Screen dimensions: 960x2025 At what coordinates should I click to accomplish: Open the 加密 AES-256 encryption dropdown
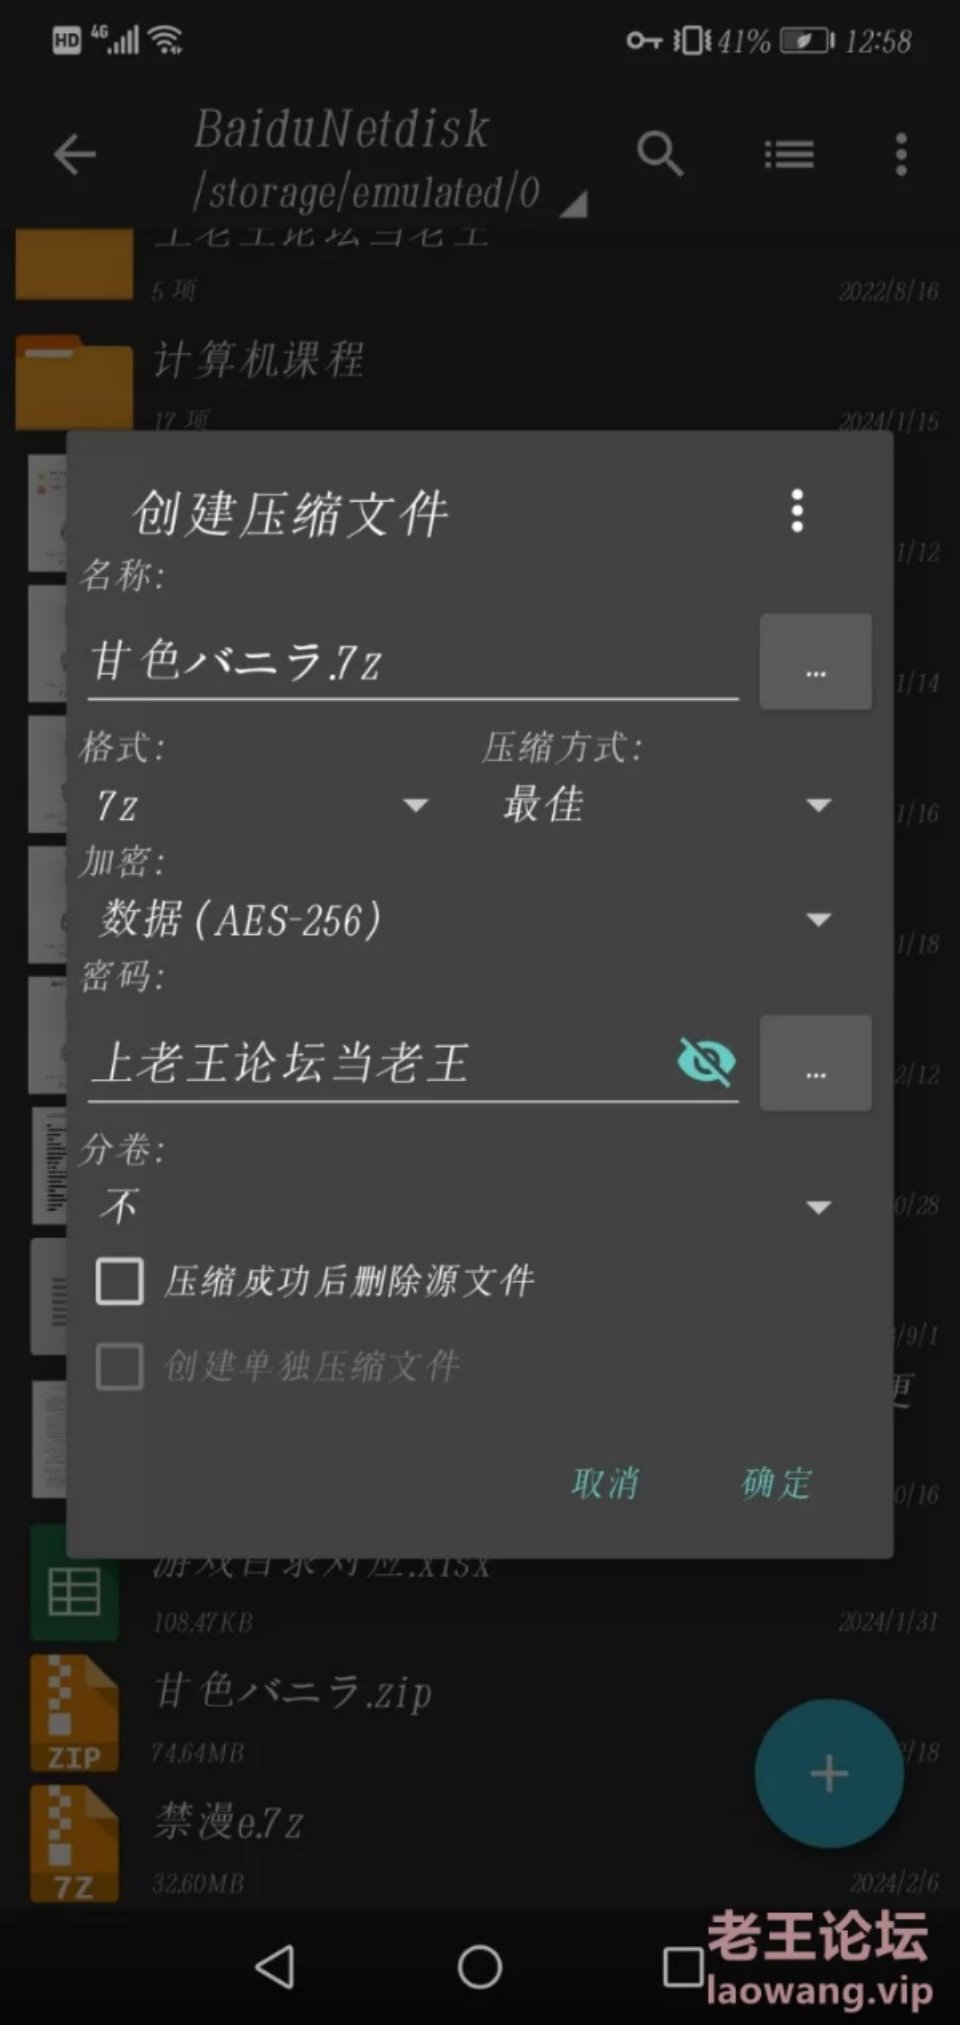tap(464, 919)
